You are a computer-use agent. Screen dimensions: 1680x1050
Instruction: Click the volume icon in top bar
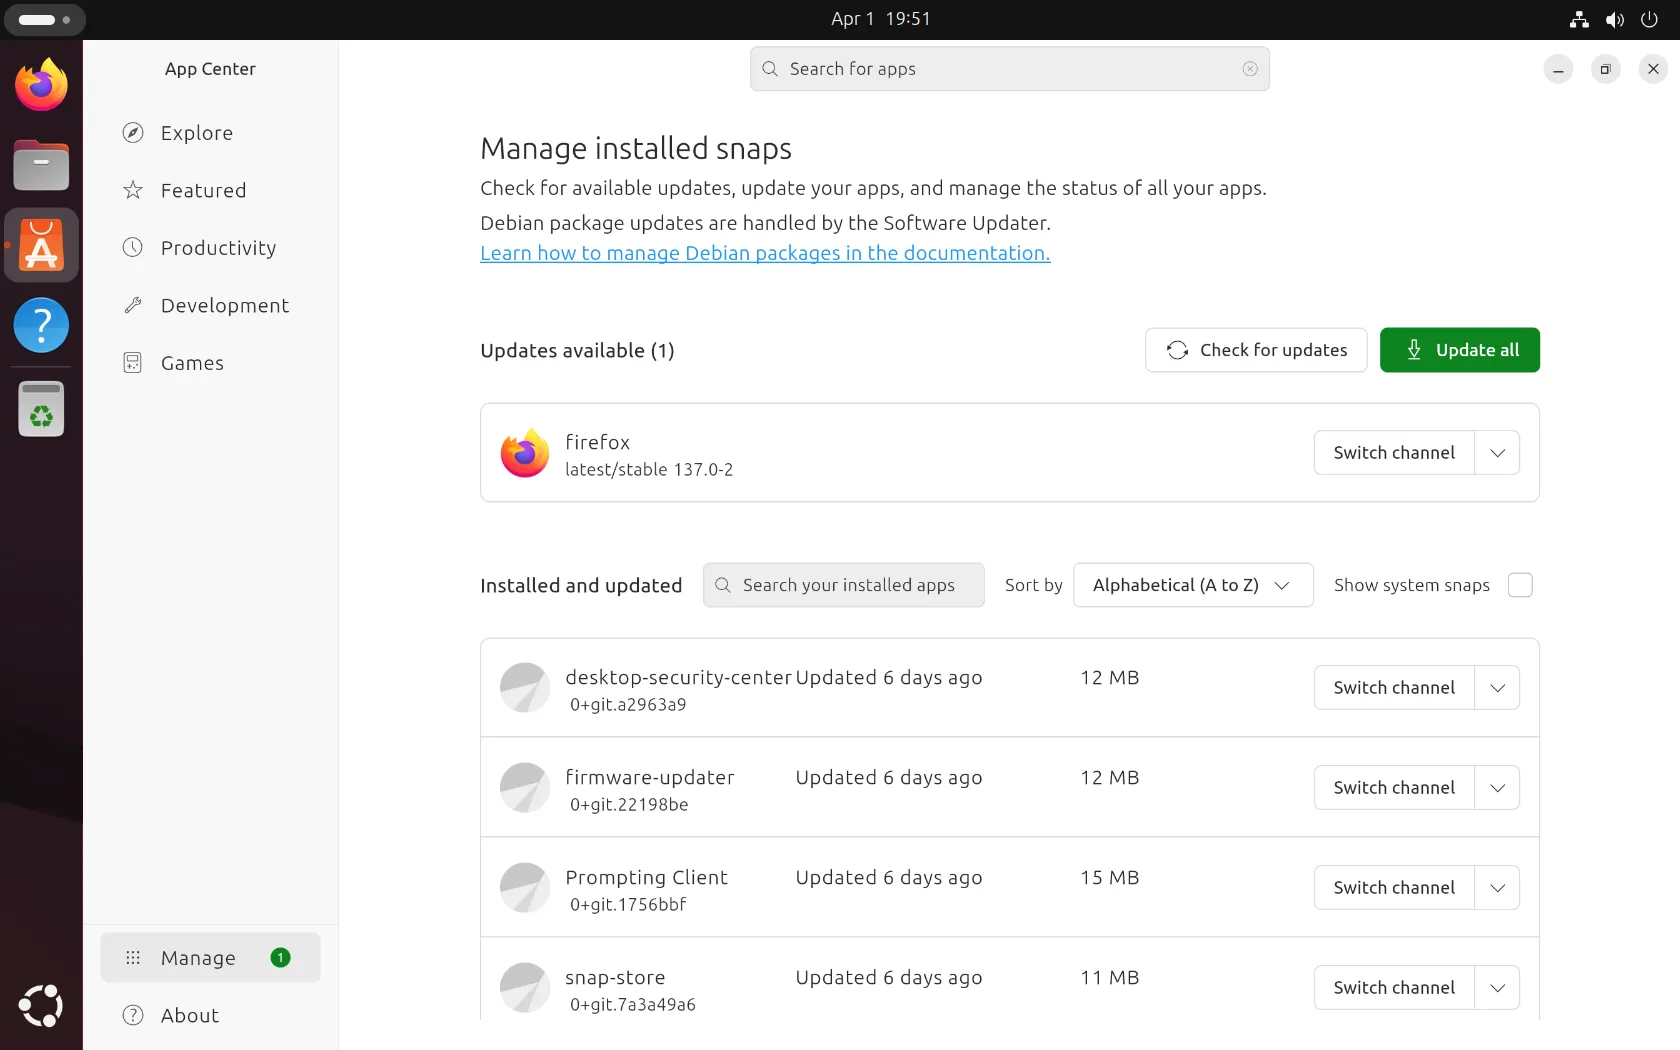tap(1614, 19)
